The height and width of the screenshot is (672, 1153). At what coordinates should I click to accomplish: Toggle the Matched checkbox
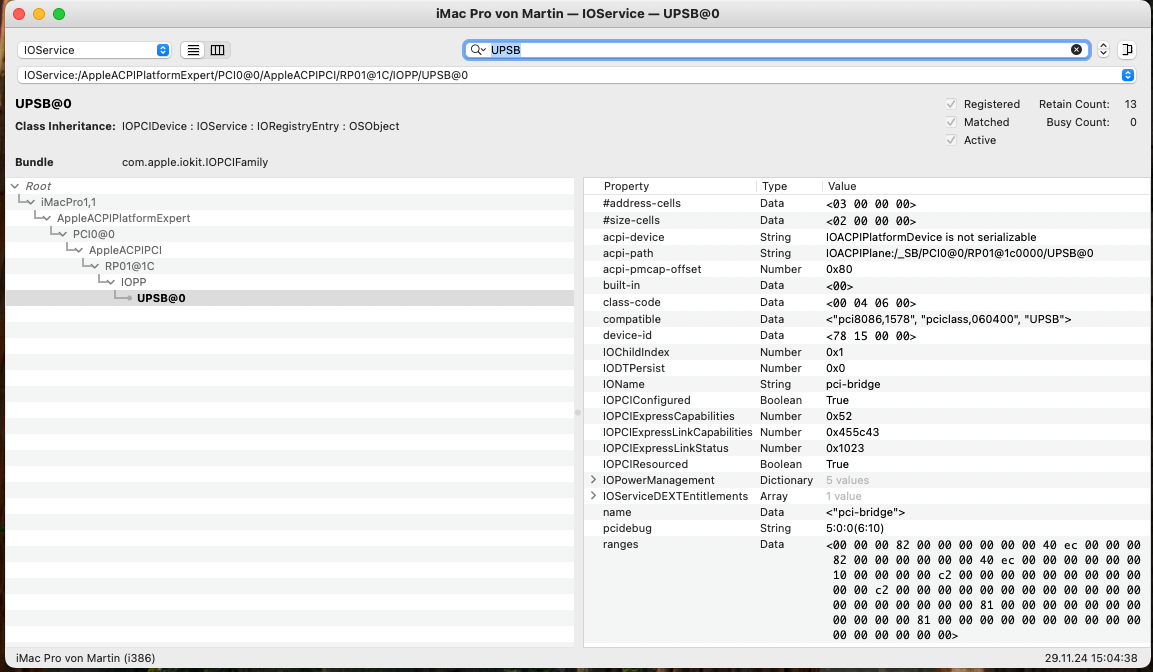951,122
